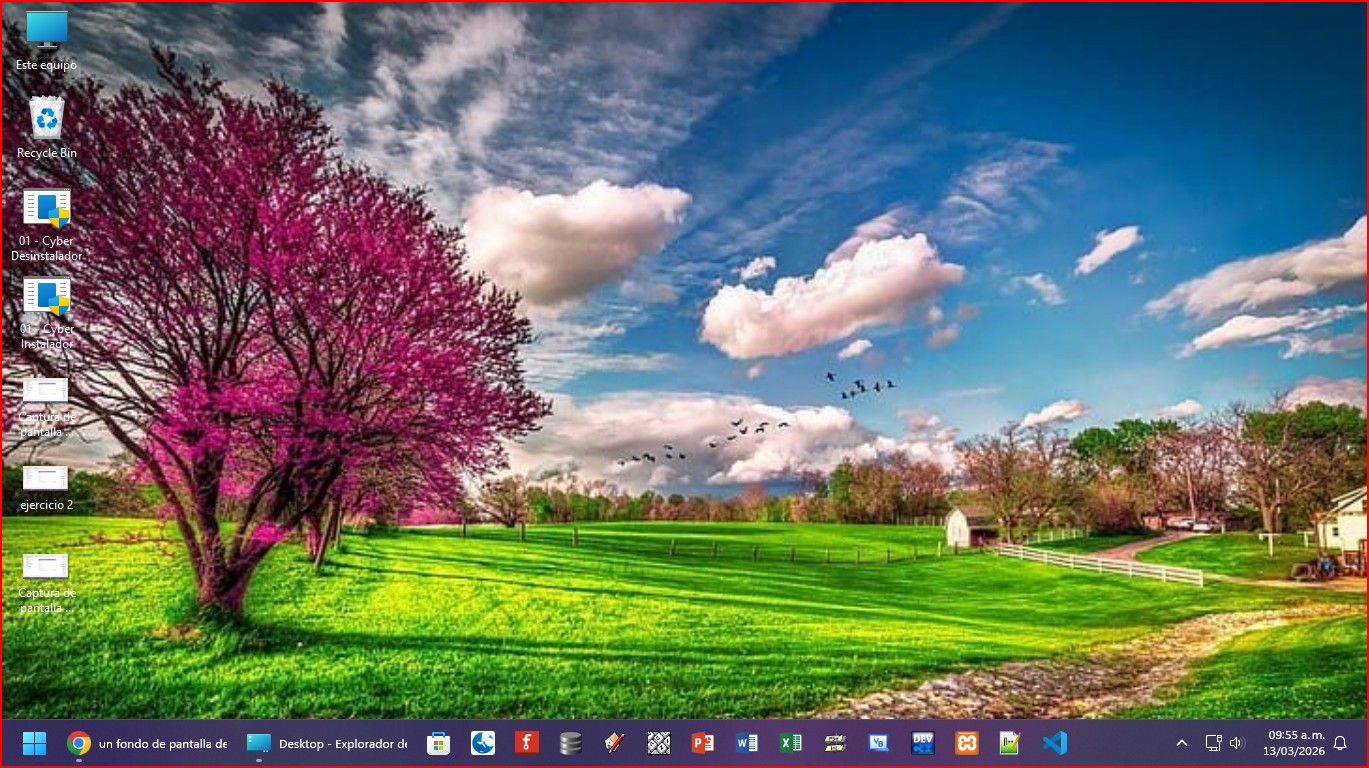Open Visual Basic from the taskbar
This screenshot has height=768, width=1369.
pyautogui.click(x=879, y=743)
